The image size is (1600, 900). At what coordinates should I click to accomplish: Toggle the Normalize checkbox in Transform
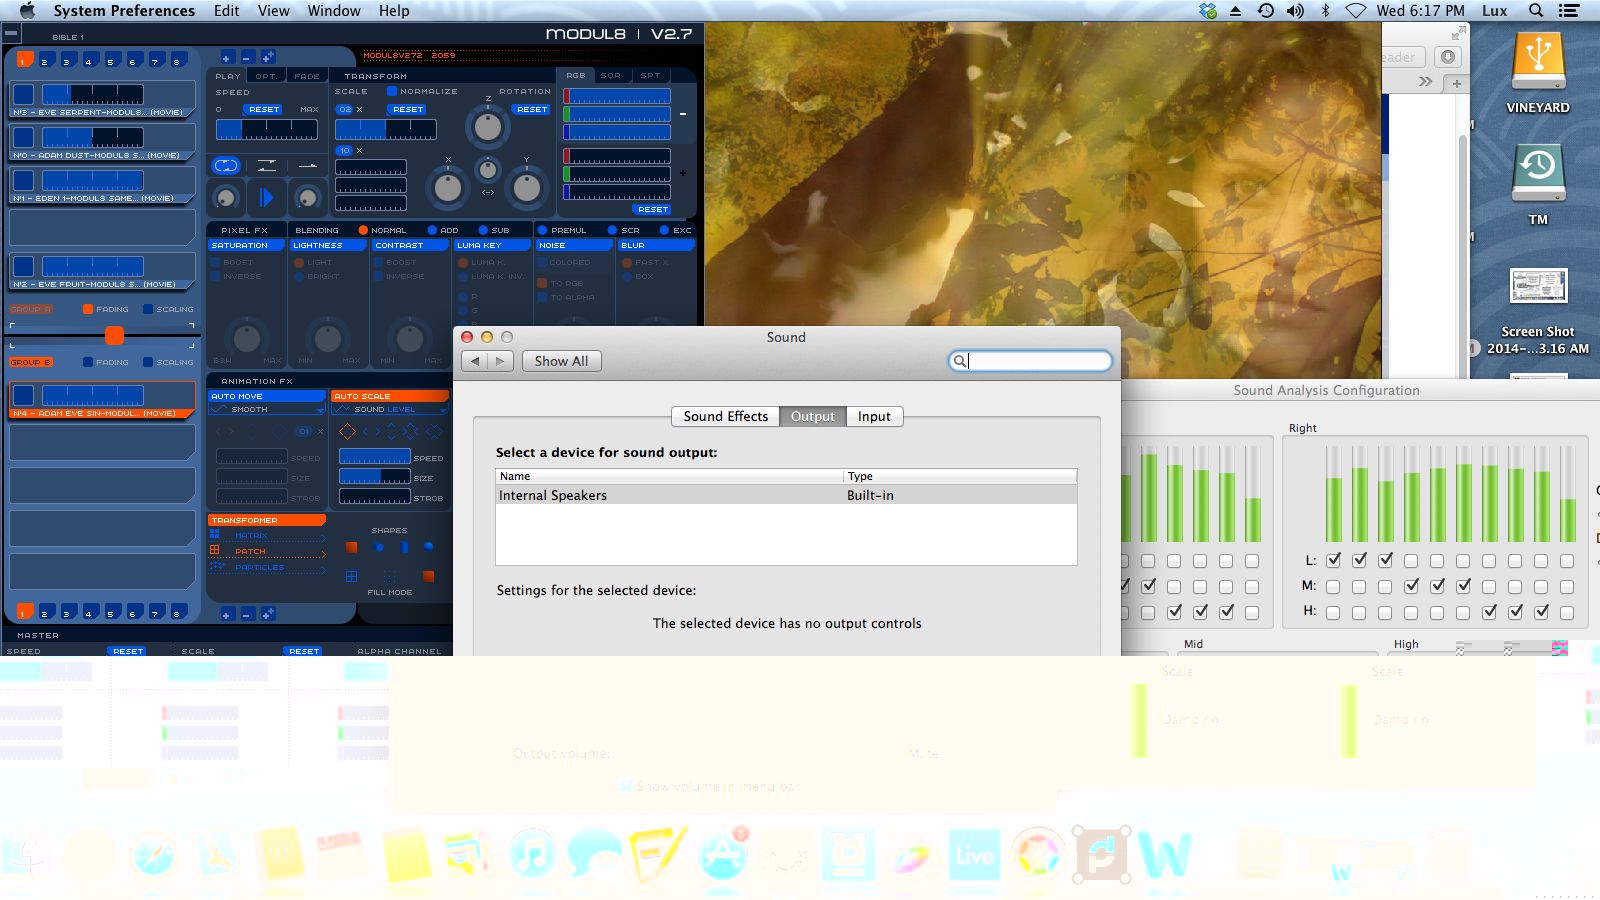coord(392,91)
